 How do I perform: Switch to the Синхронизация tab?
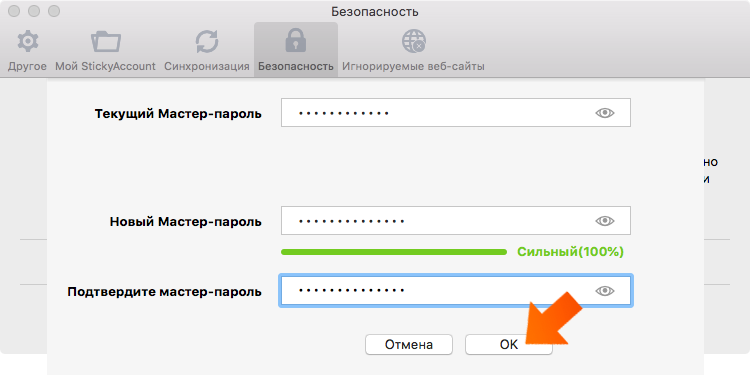(207, 51)
